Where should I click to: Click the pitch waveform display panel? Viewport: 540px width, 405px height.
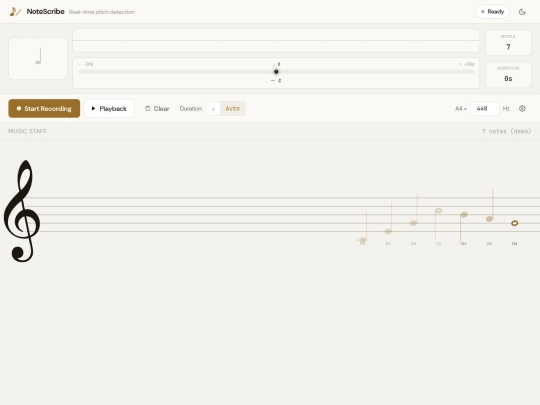(x=276, y=41)
